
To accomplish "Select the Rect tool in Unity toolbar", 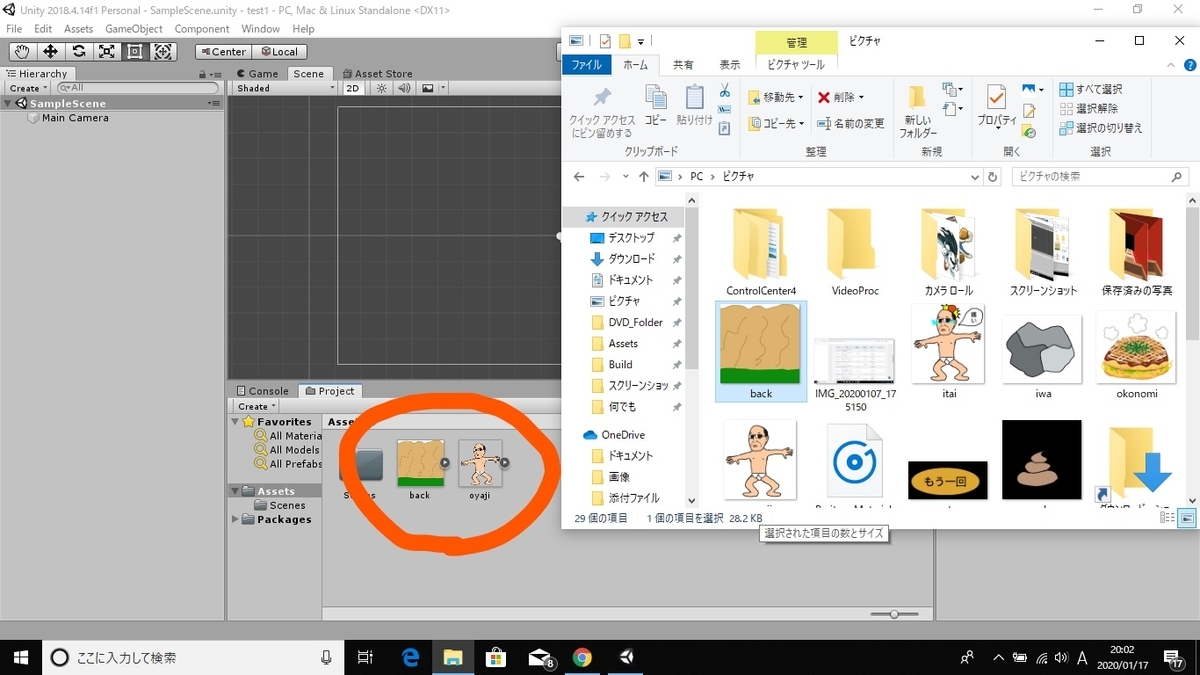I will click(x=135, y=52).
